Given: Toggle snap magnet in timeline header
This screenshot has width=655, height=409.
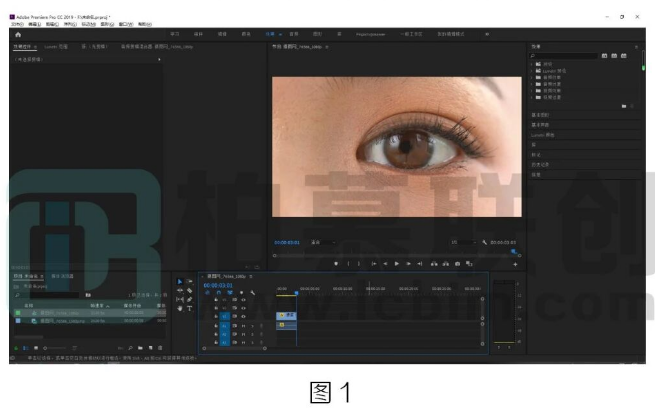Looking at the screenshot, I should click(220, 293).
